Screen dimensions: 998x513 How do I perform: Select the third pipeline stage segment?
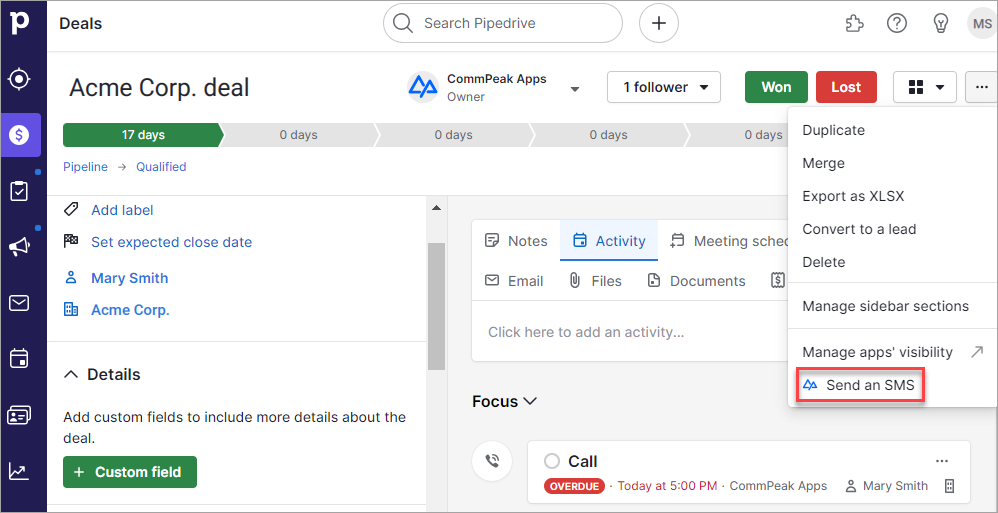(x=454, y=135)
